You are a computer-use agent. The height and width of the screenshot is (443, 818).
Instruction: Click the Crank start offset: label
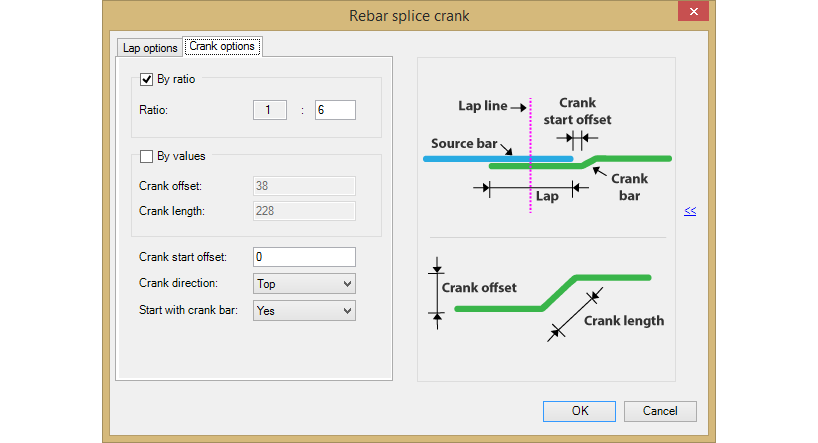coord(183,257)
